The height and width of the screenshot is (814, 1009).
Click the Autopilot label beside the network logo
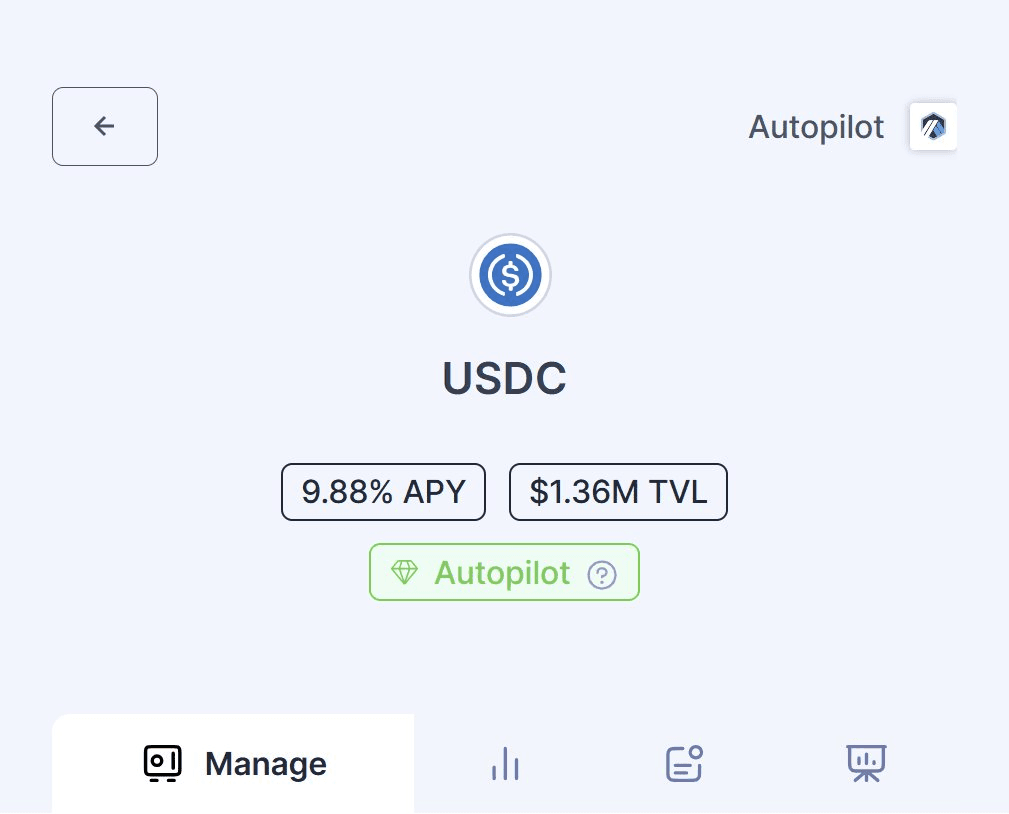[x=816, y=127]
